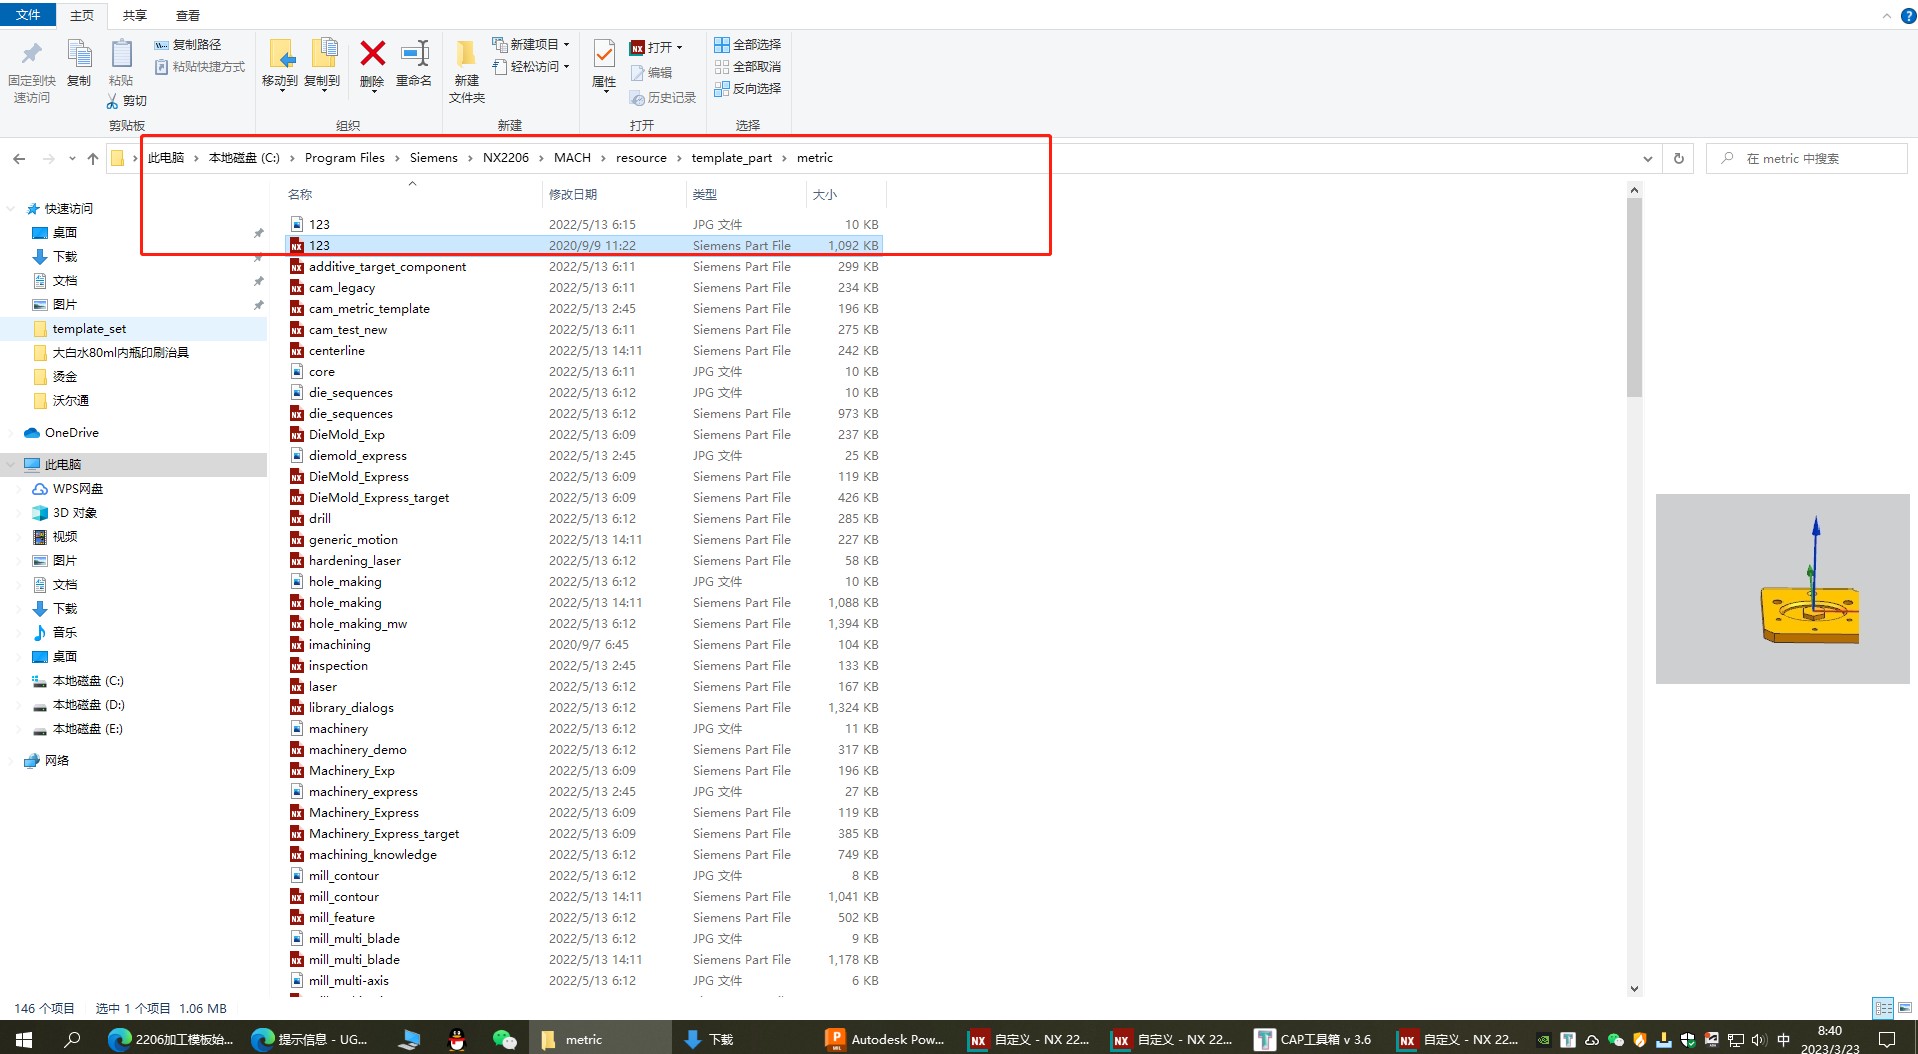This screenshot has height=1054, width=1918.
Task: Open the Windows Start button
Action: [x=24, y=1040]
